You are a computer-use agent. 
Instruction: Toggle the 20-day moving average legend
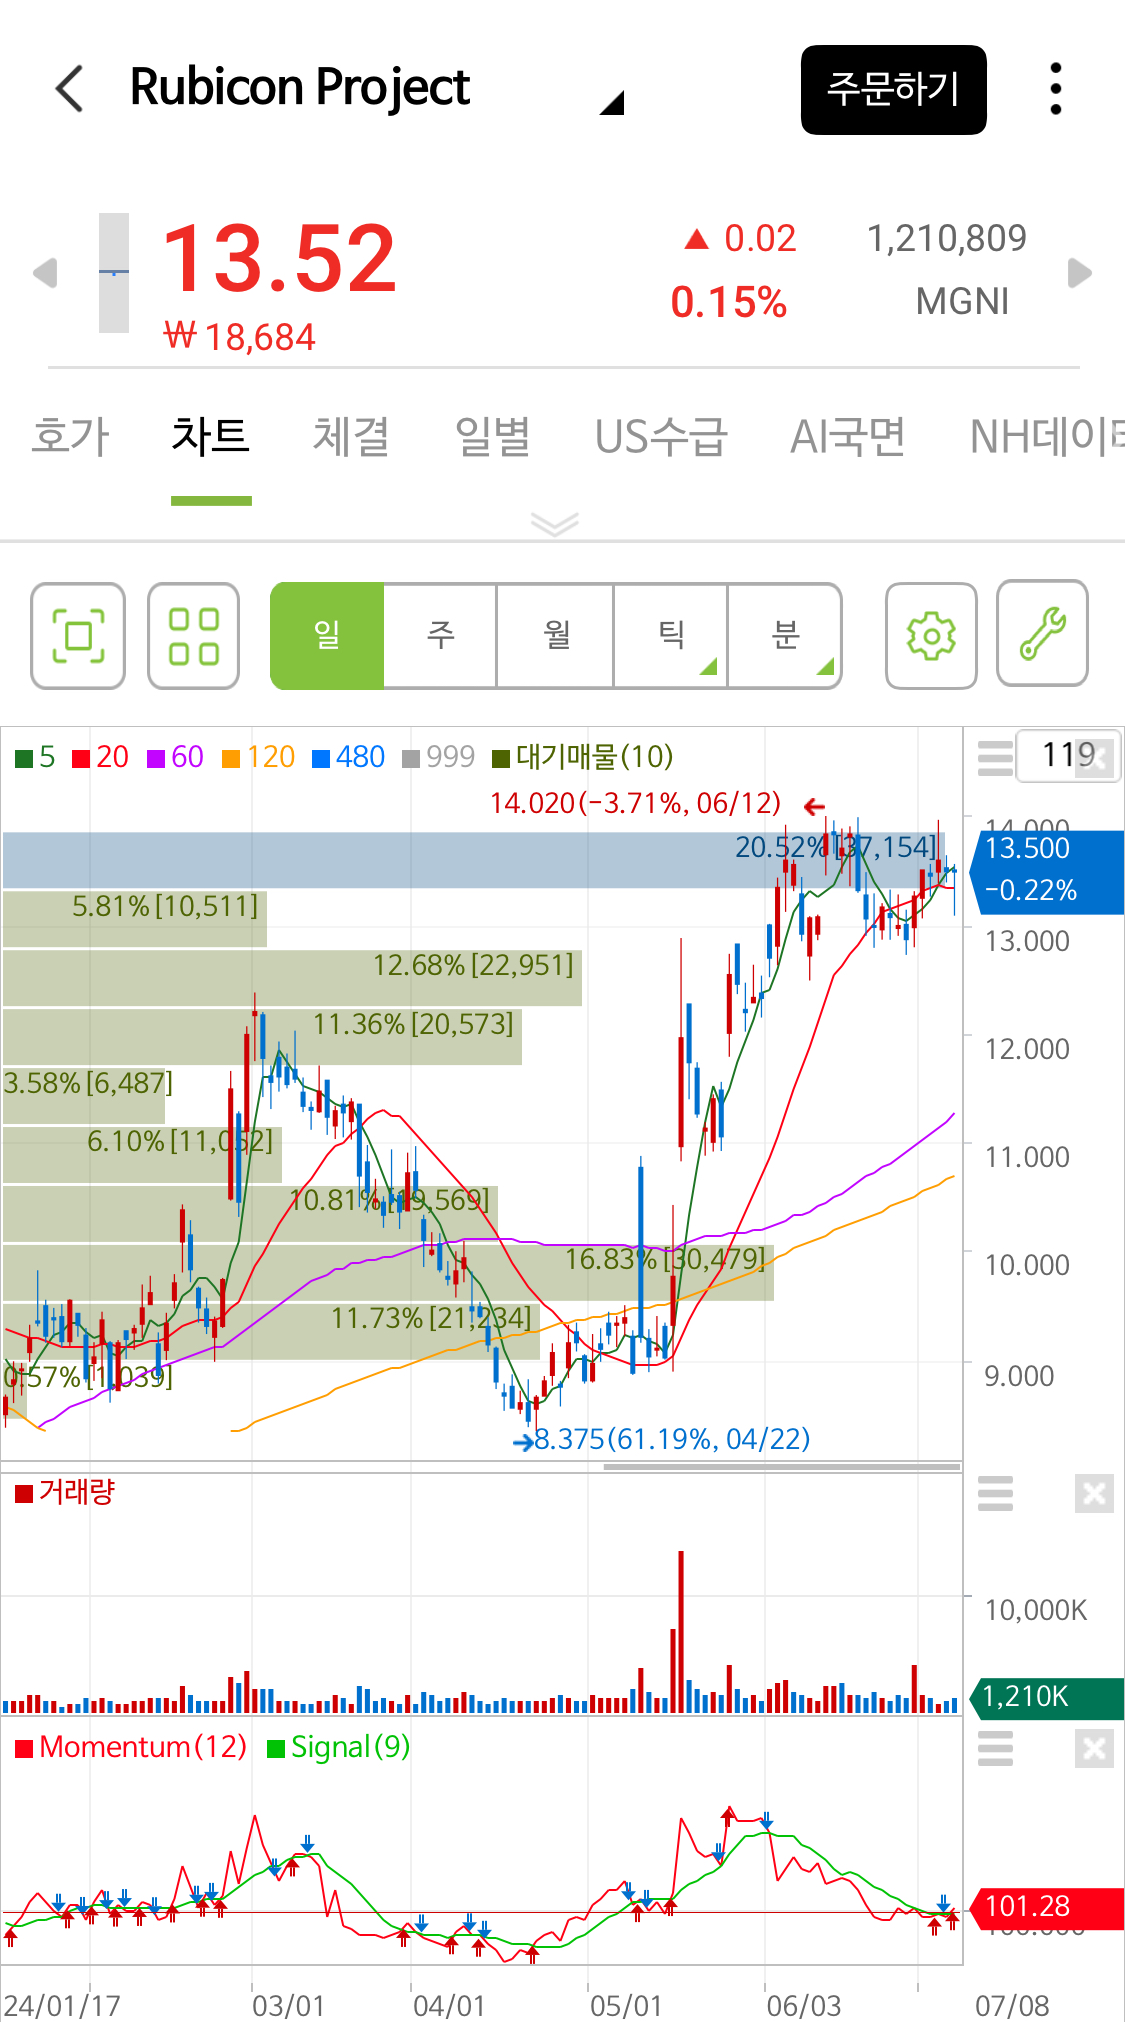click(x=101, y=757)
